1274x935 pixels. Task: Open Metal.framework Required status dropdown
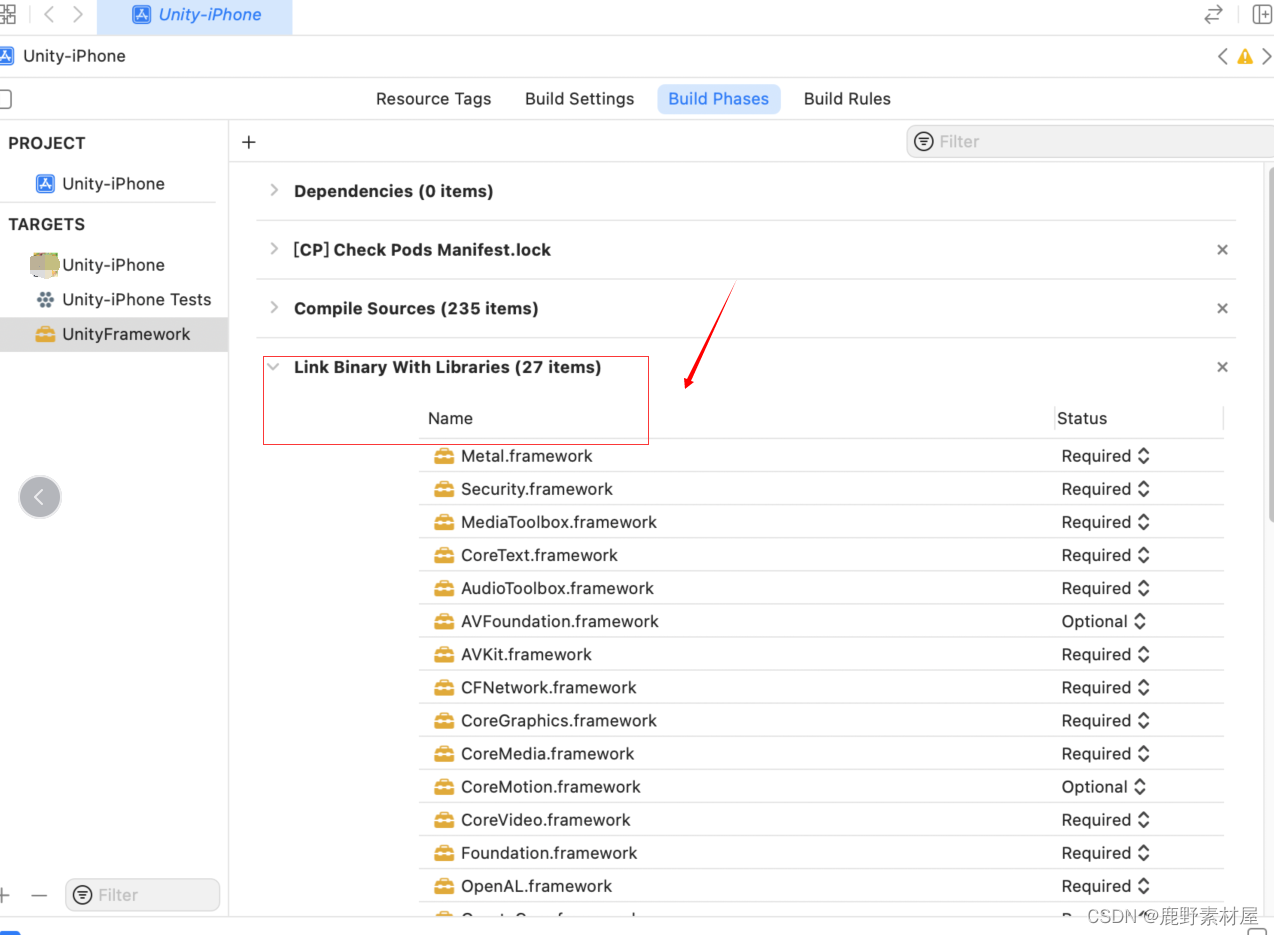coord(1105,456)
